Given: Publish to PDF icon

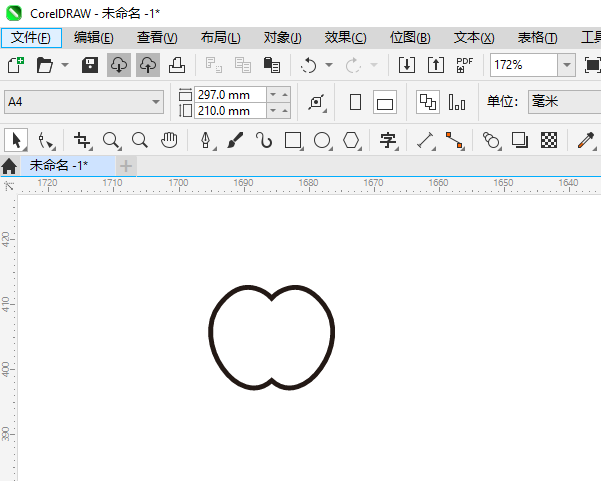Looking at the screenshot, I should [465, 65].
